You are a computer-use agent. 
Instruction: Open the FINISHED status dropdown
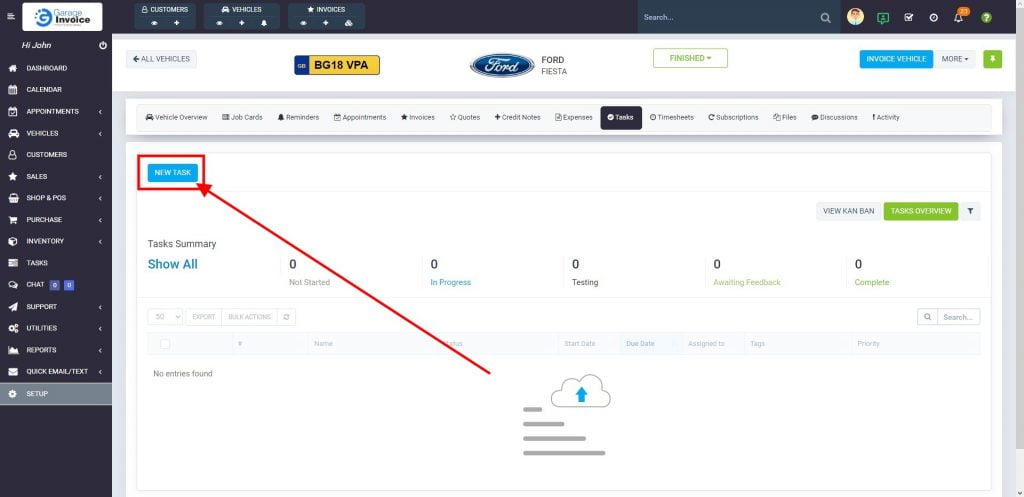pyautogui.click(x=690, y=58)
